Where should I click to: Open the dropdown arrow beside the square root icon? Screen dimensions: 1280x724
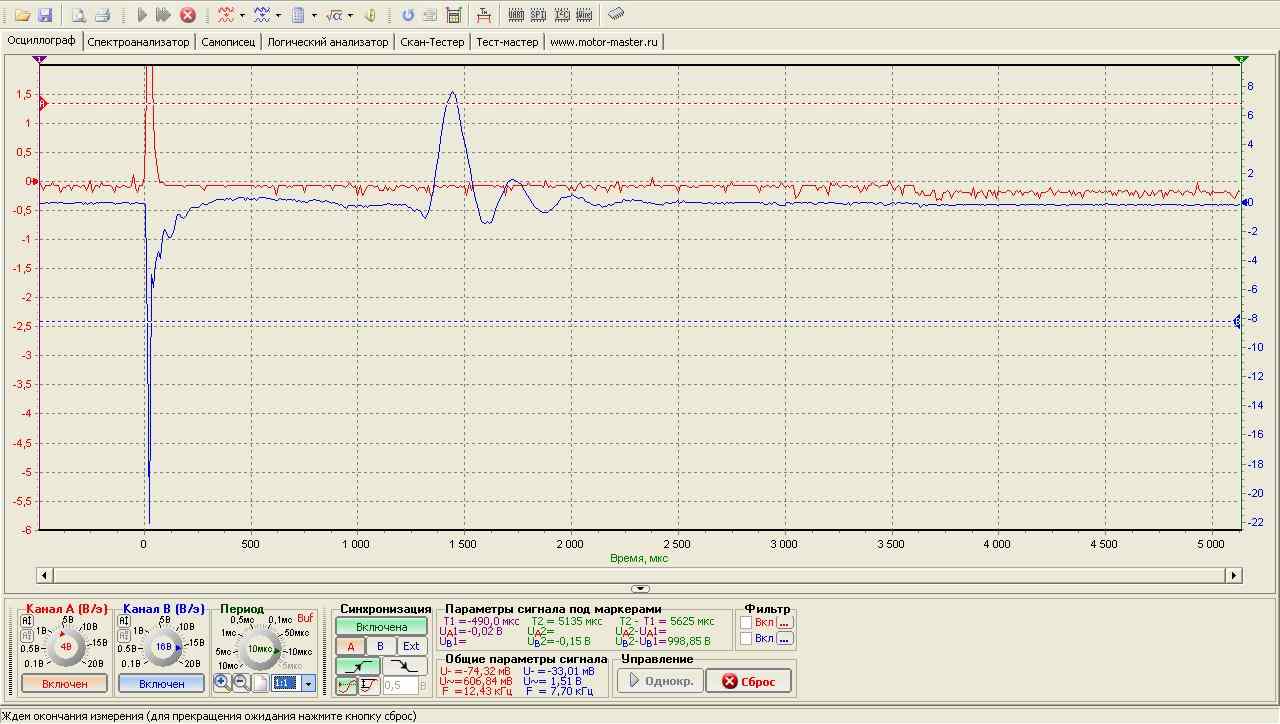350,15
